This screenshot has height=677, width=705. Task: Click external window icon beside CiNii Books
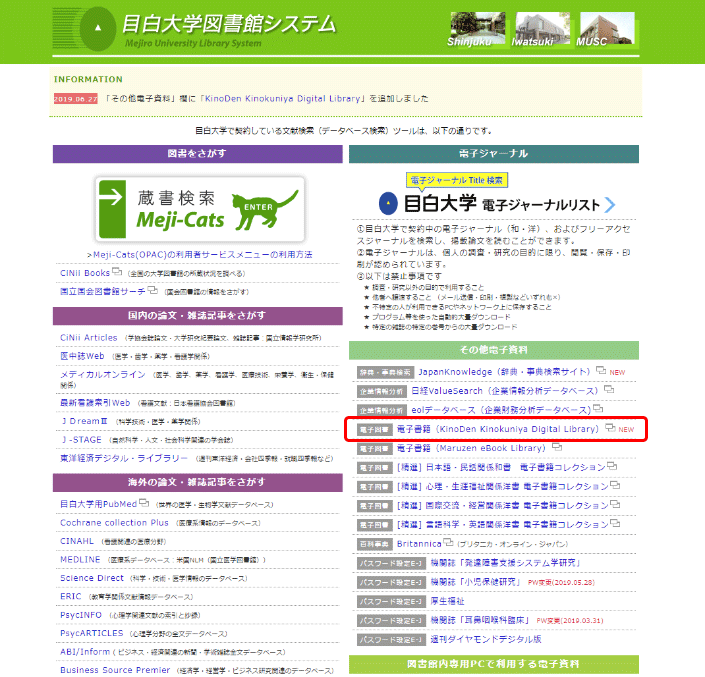point(117,272)
